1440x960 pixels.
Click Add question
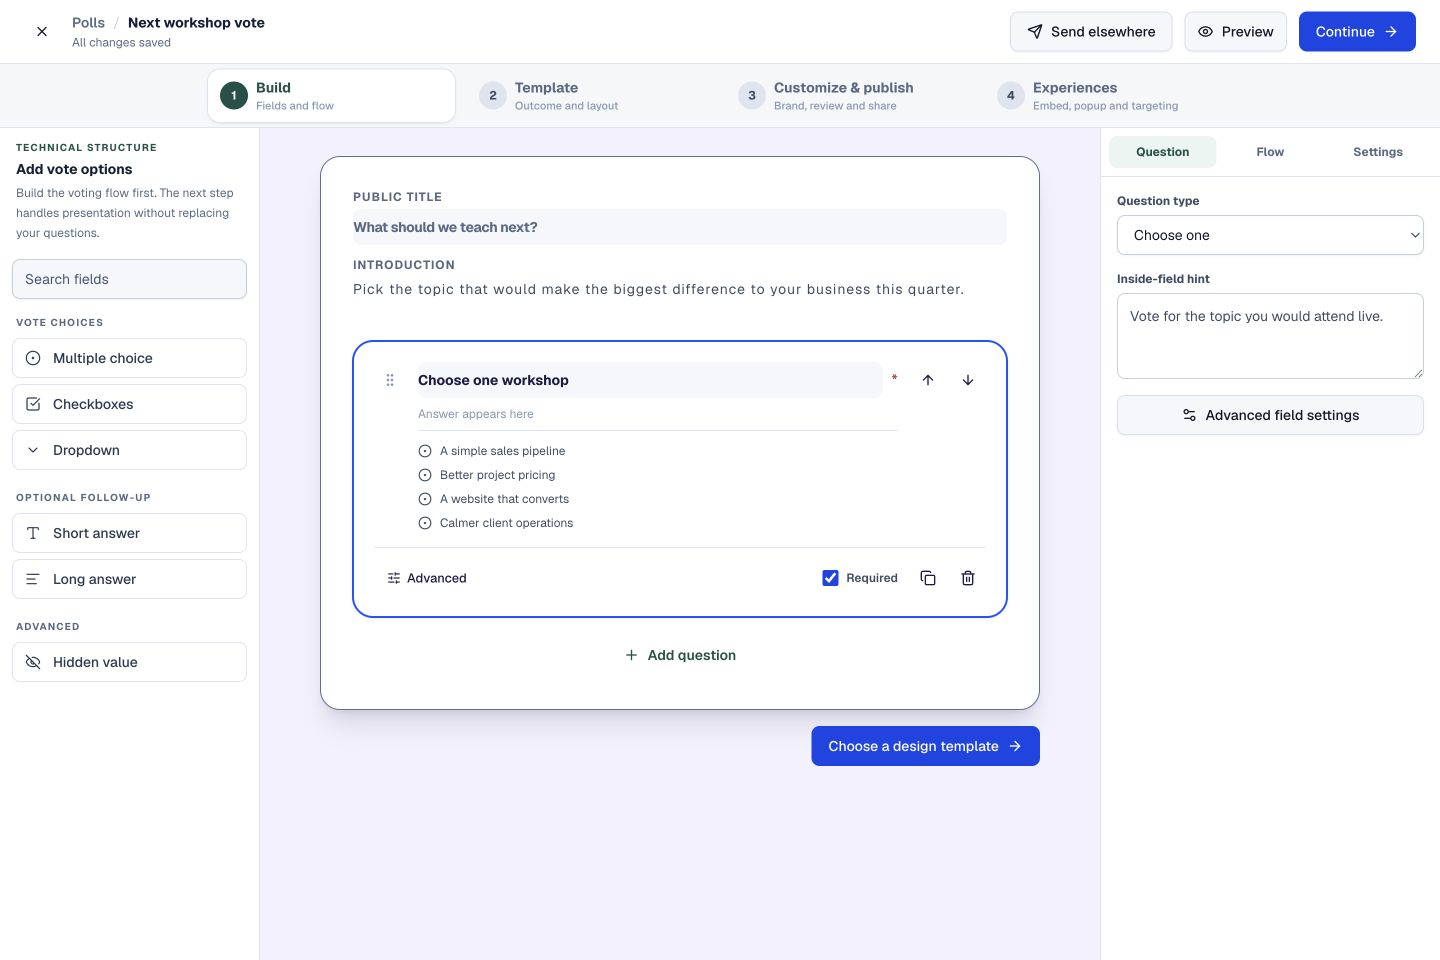pyautogui.click(x=680, y=655)
